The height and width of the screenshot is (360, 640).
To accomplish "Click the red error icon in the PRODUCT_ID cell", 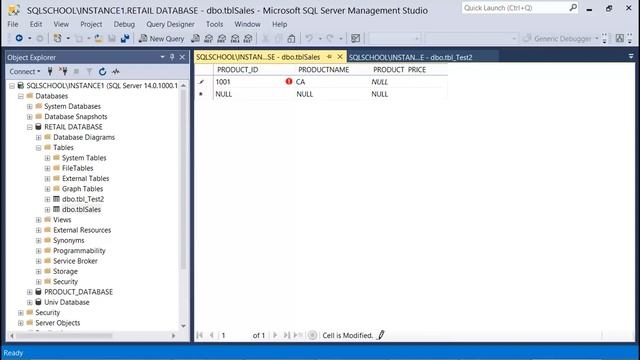I will tap(289, 82).
